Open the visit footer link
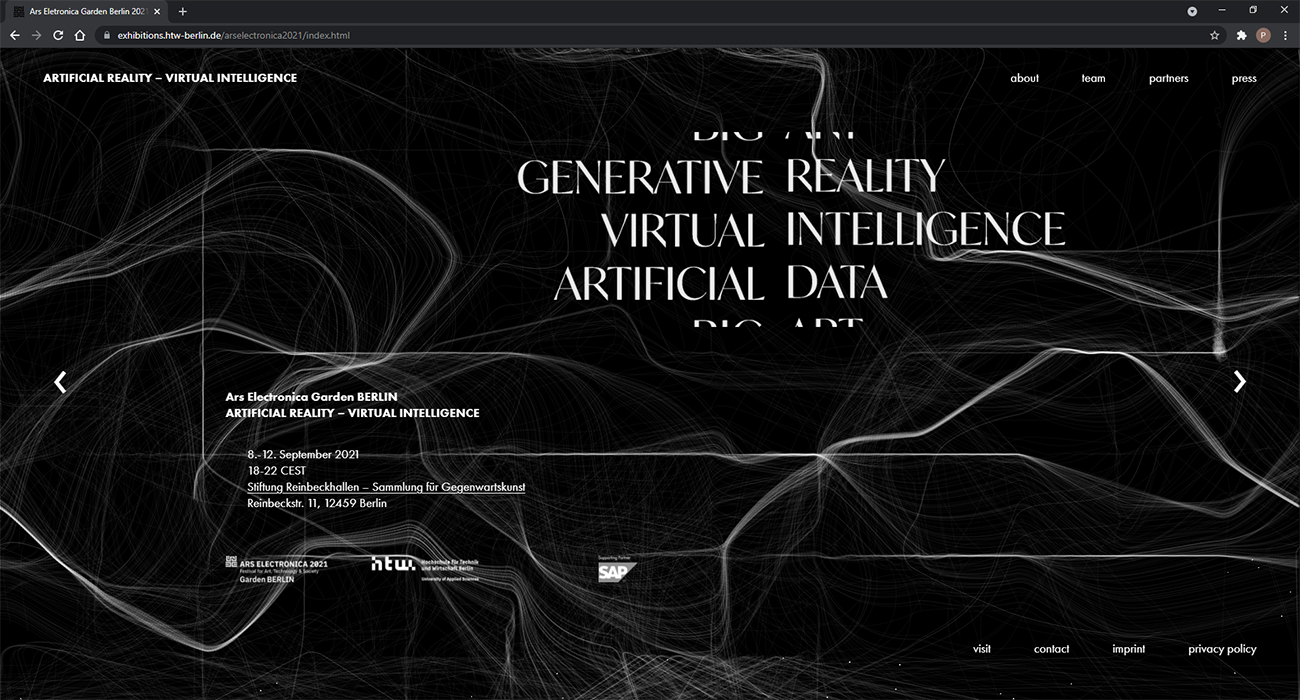Viewport: 1300px width, 700px height. click(982, 649)
